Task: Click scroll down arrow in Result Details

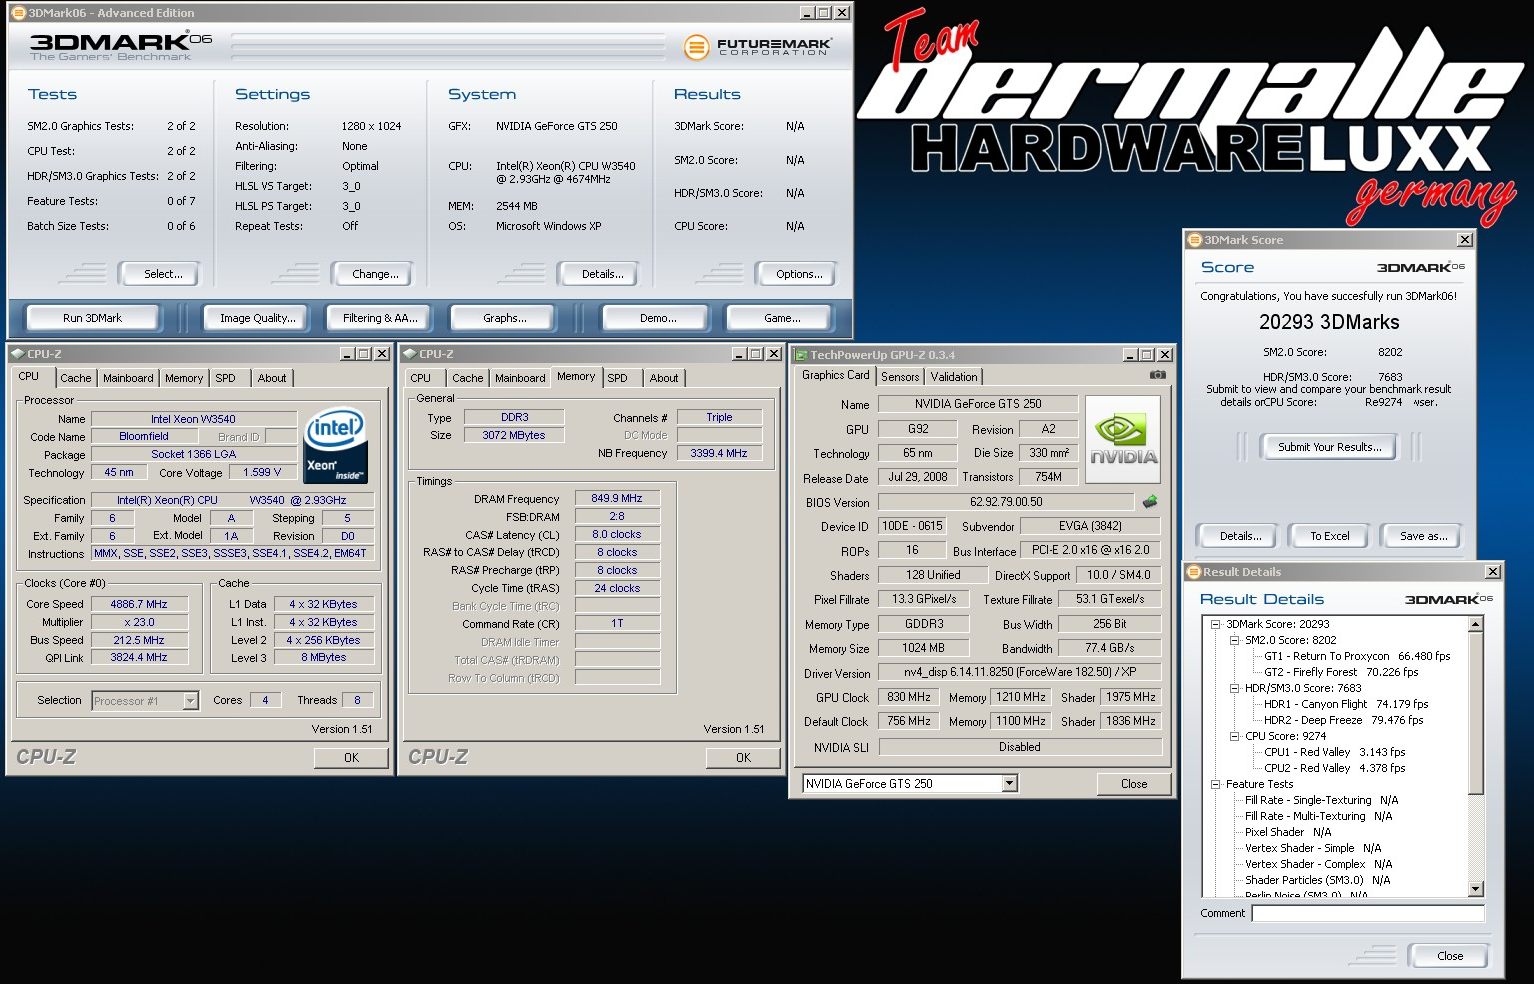Action: click(1476, 889)
